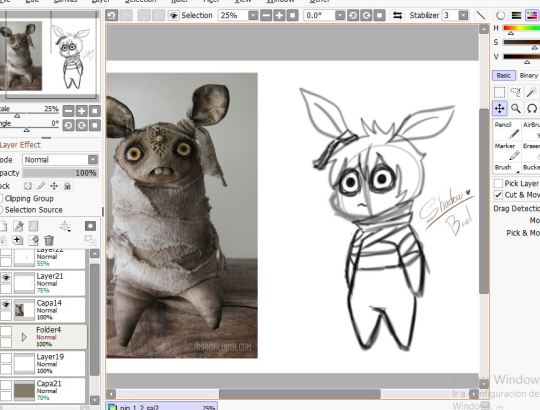This screenshot has width=540, height=410.
Task: Select the Capa21 layer
Action: point(43,390)
